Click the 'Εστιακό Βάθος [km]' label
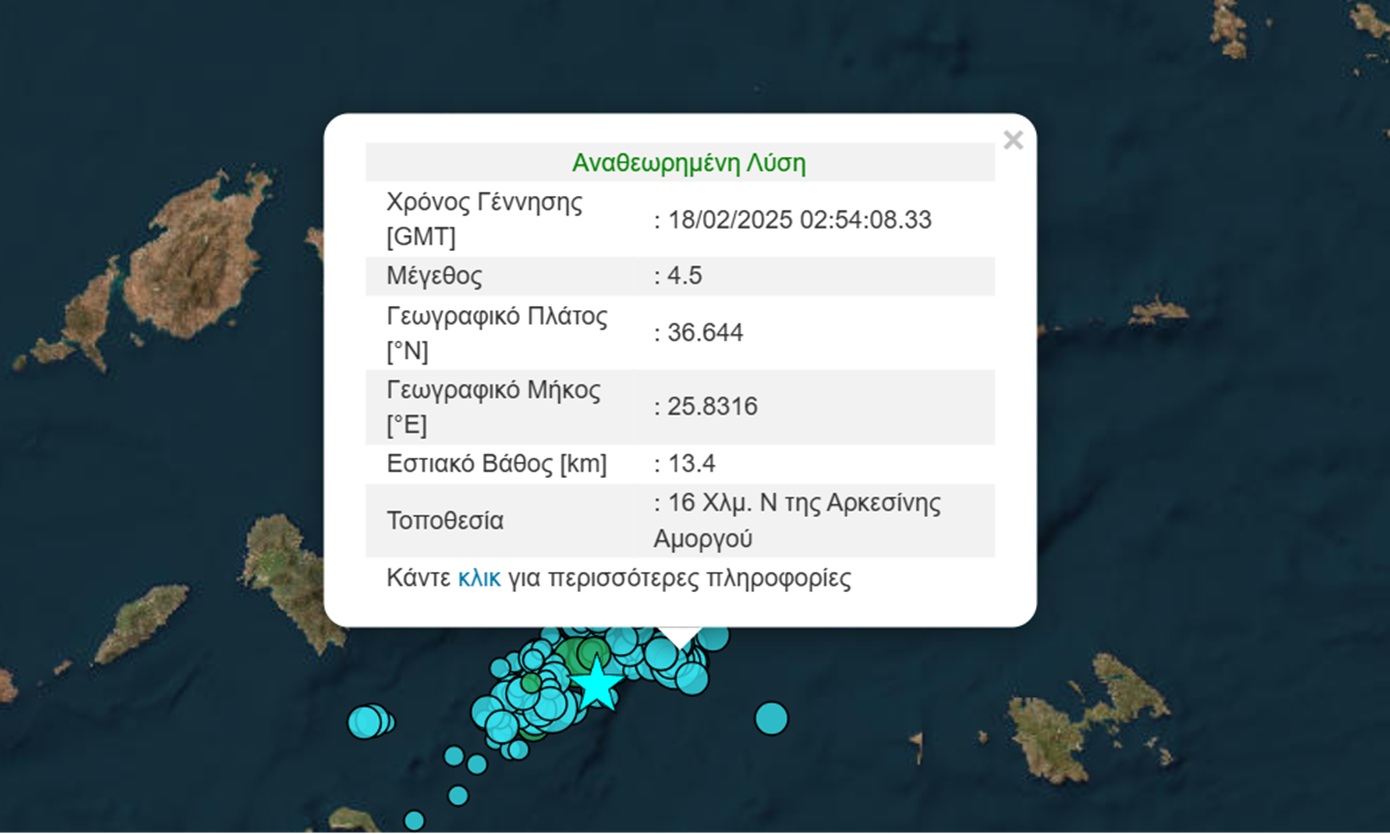 (496, 464)
